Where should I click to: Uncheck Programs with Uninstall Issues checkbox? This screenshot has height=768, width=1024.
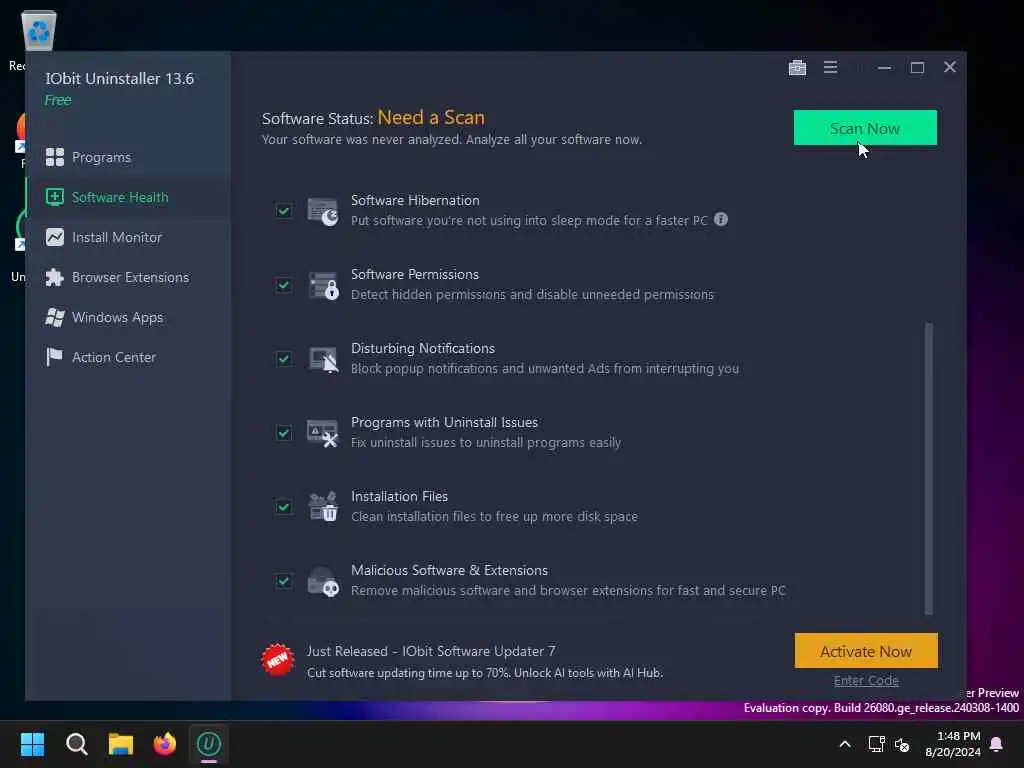(x=283, y=432)
